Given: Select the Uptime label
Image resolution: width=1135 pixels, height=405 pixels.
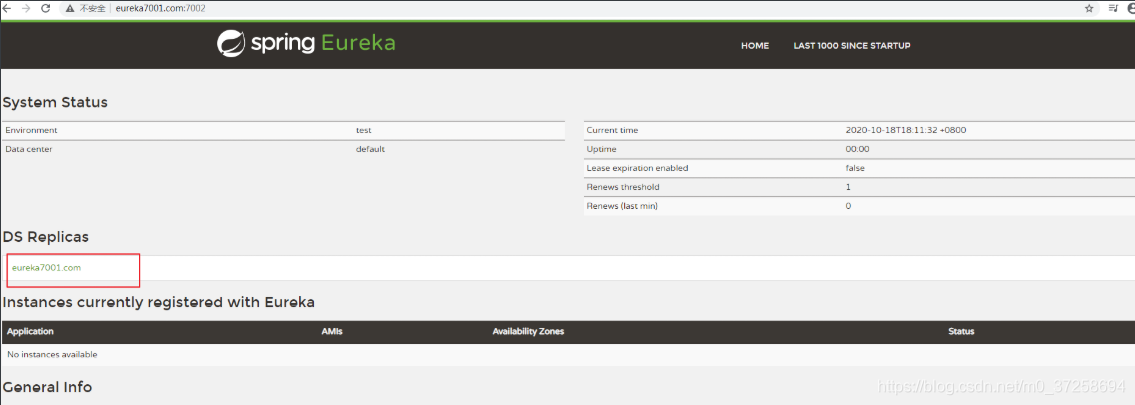Looking at the screenshot, I should (602, 149).
